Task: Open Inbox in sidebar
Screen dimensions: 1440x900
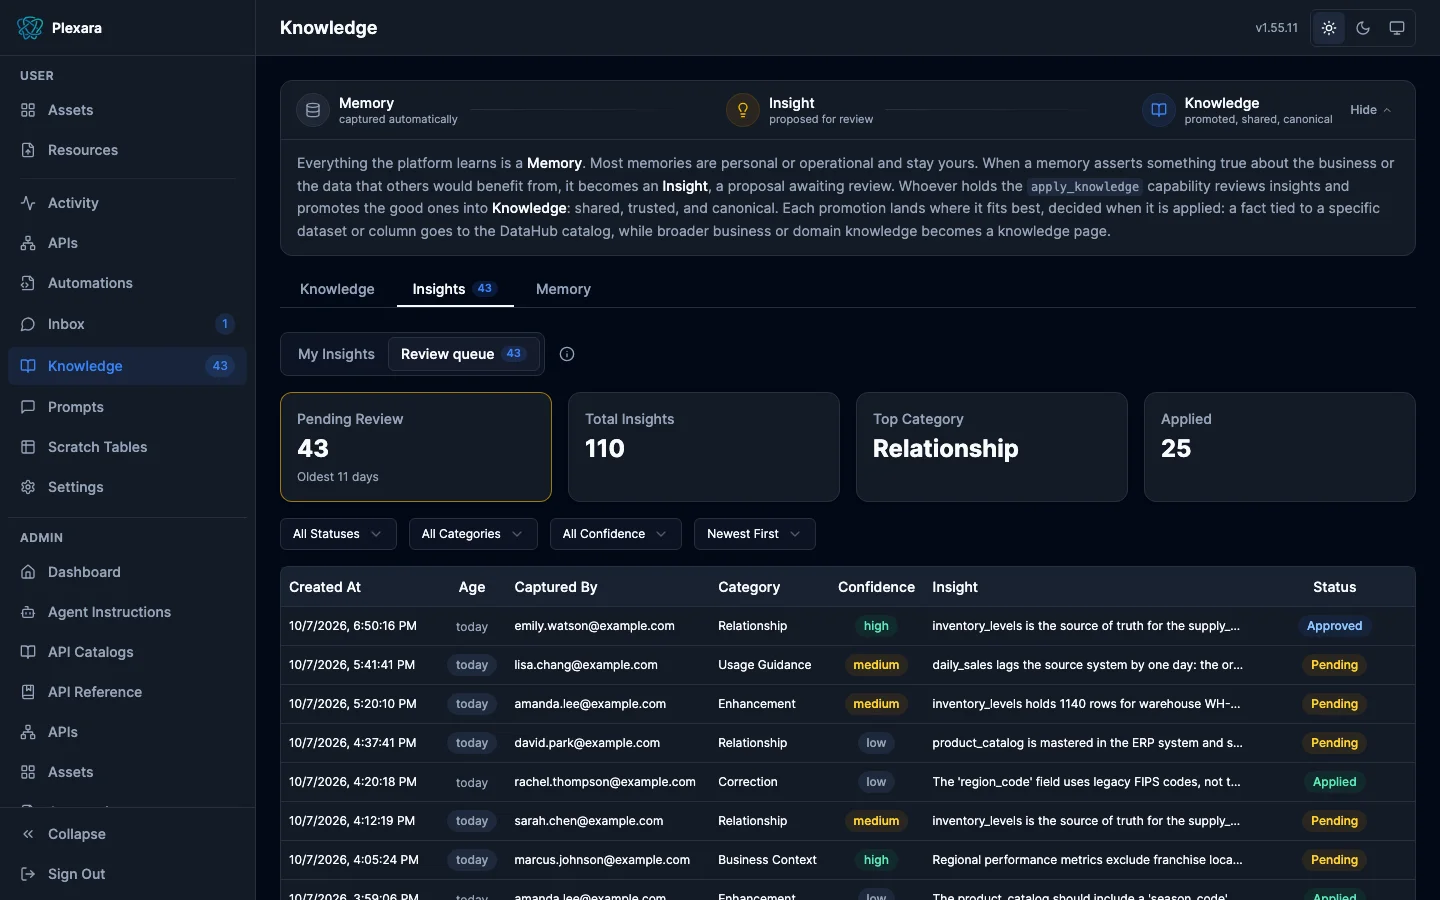Action: [127, 324]
